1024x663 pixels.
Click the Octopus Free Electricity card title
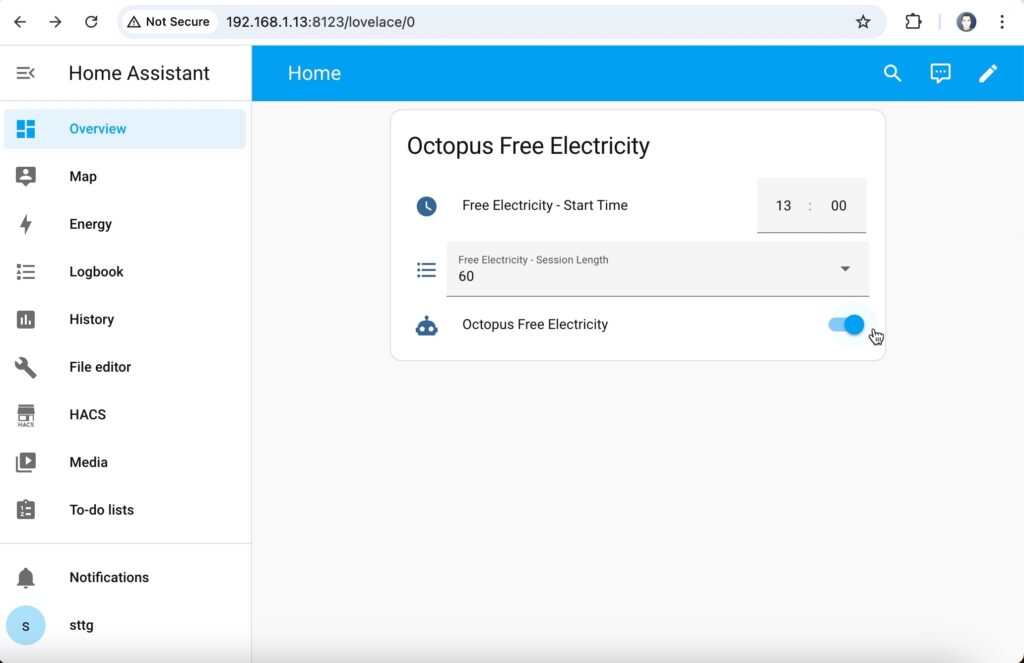click(x=528, y=146)
